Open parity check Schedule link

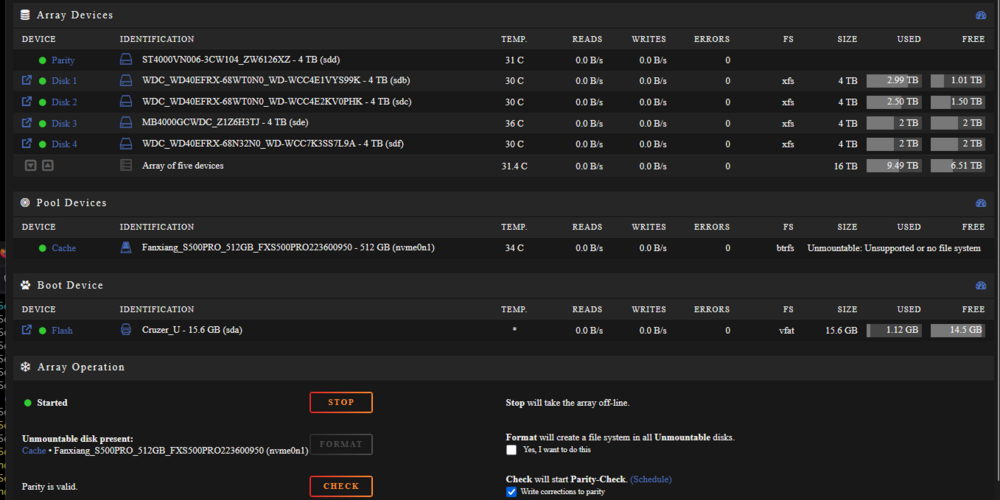(651, 479)
